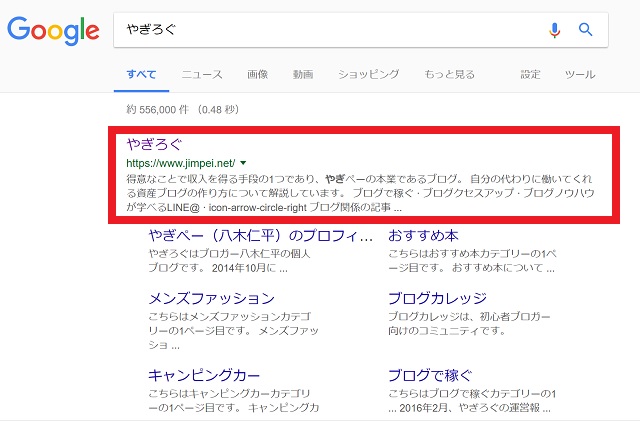Click the blue magnifying glass search icon
The width and height of the screenshot is (640, 421).
point(586,30)
